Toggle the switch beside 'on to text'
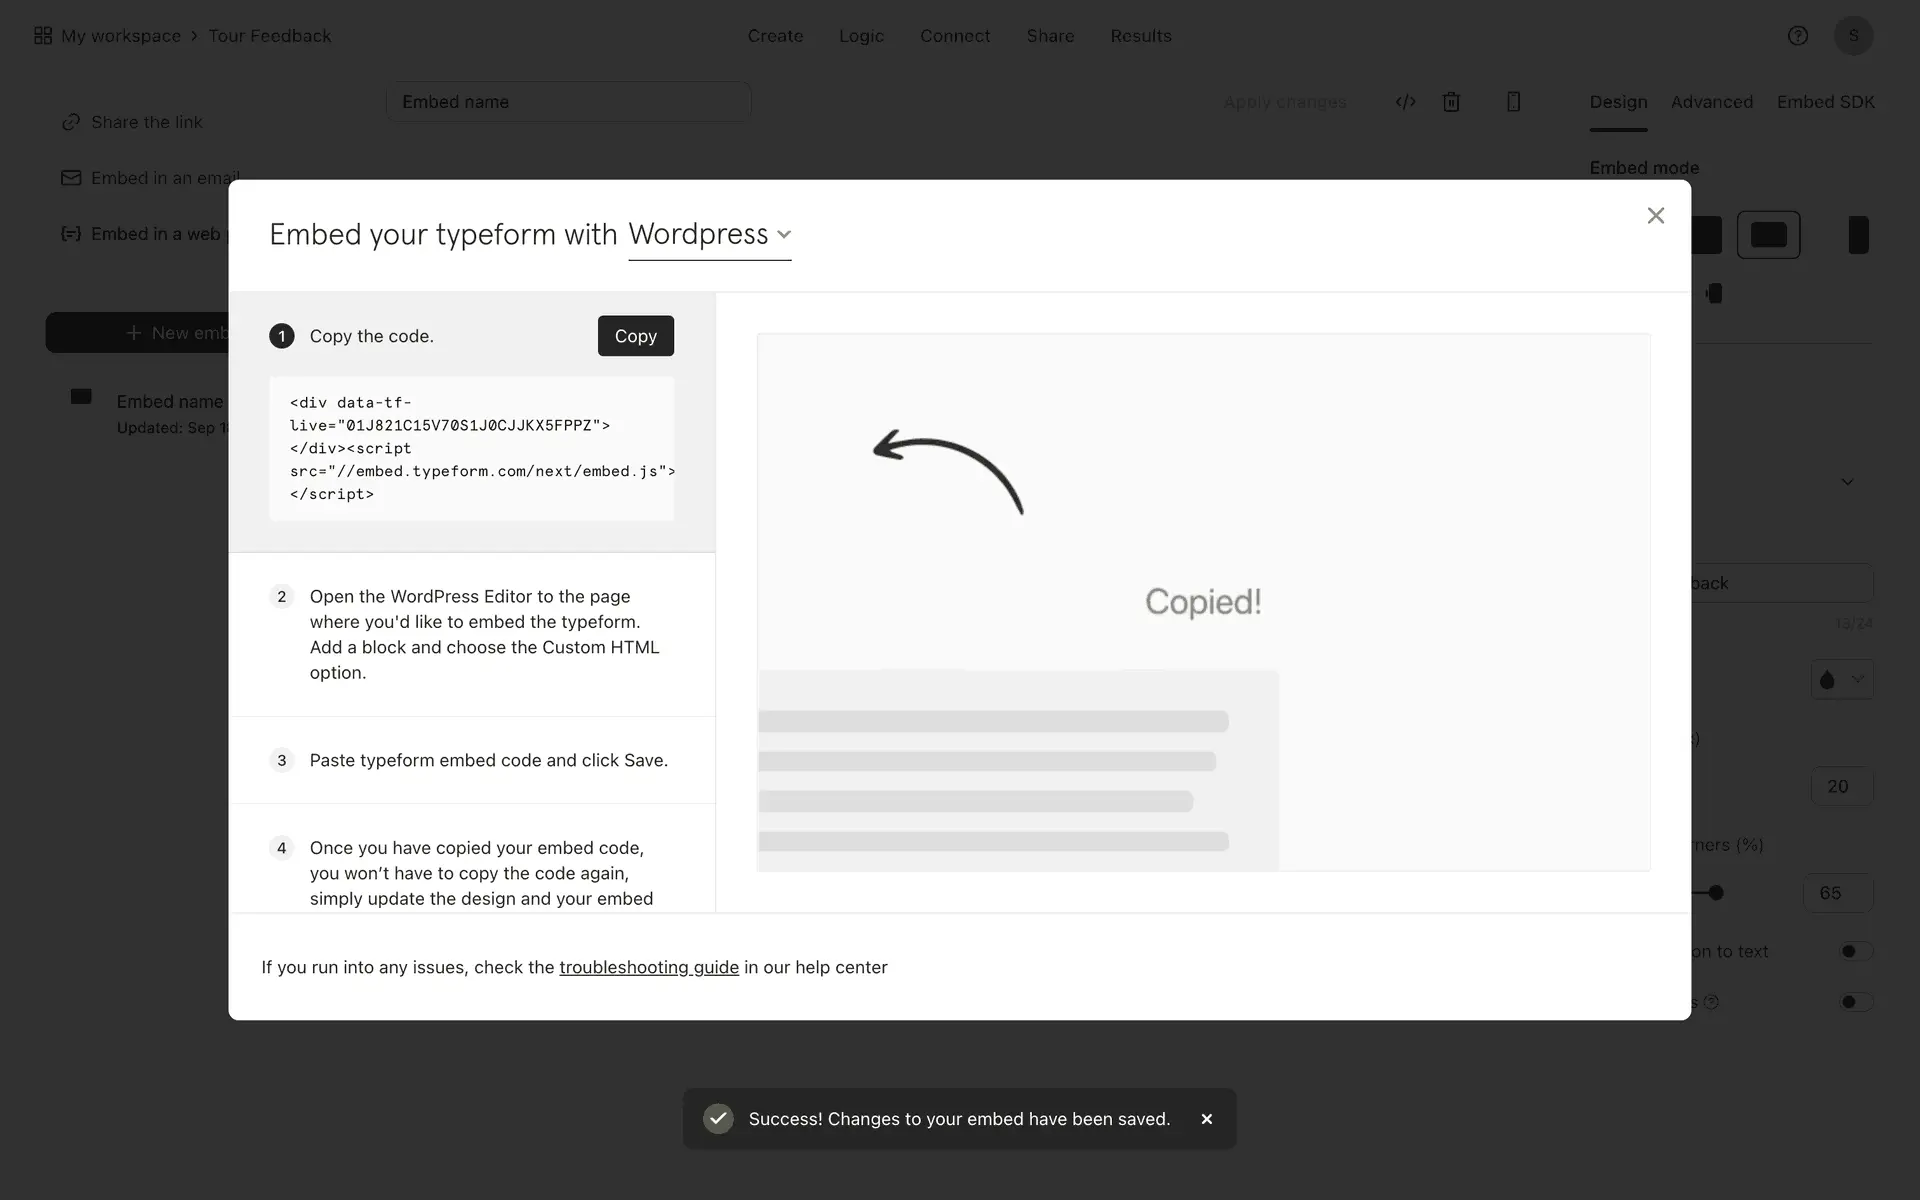 point(1854,951)
